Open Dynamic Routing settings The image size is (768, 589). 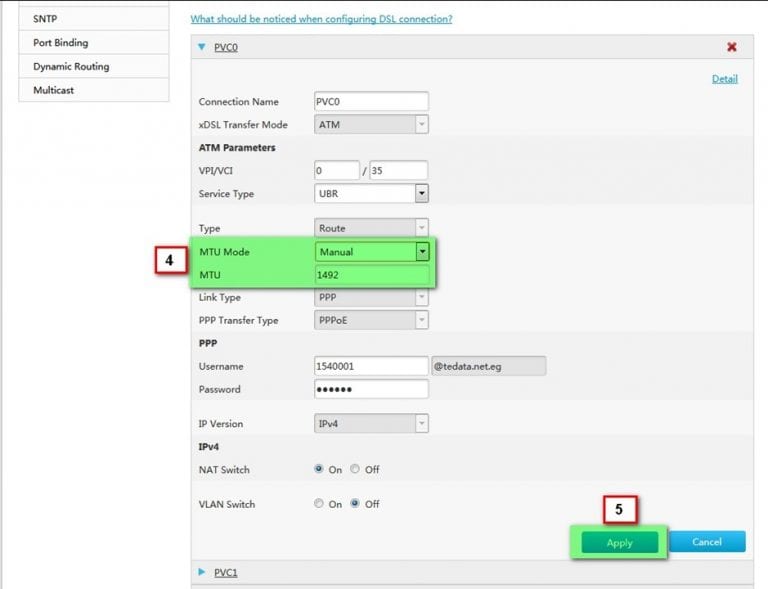click(x=71, y=66)
